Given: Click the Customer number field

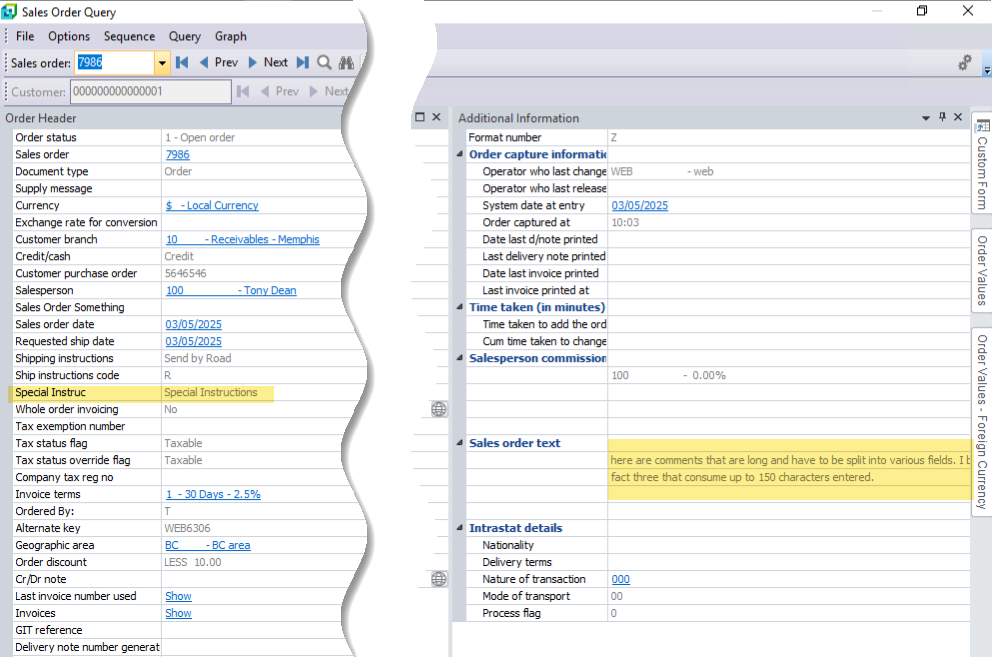Looking at the screenshot, I should [151, 92].
